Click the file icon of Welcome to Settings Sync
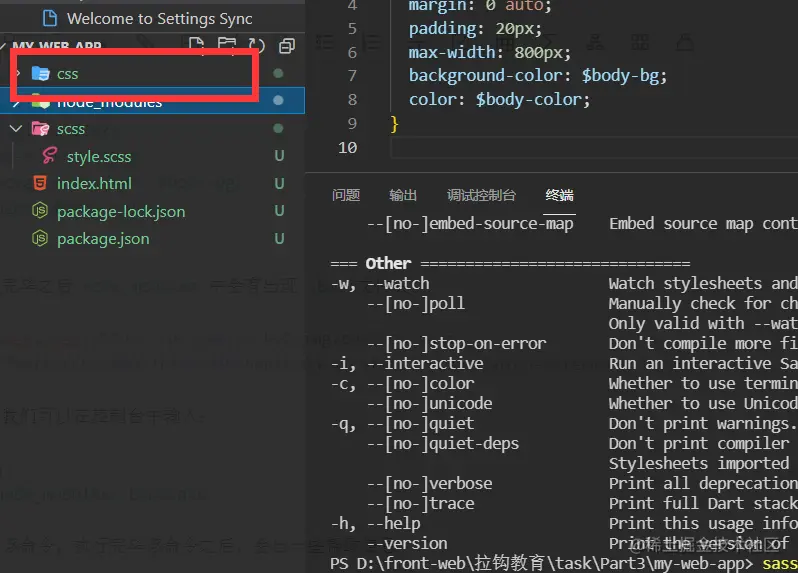Viewport: 798px width, 573px height. [50, 18]
